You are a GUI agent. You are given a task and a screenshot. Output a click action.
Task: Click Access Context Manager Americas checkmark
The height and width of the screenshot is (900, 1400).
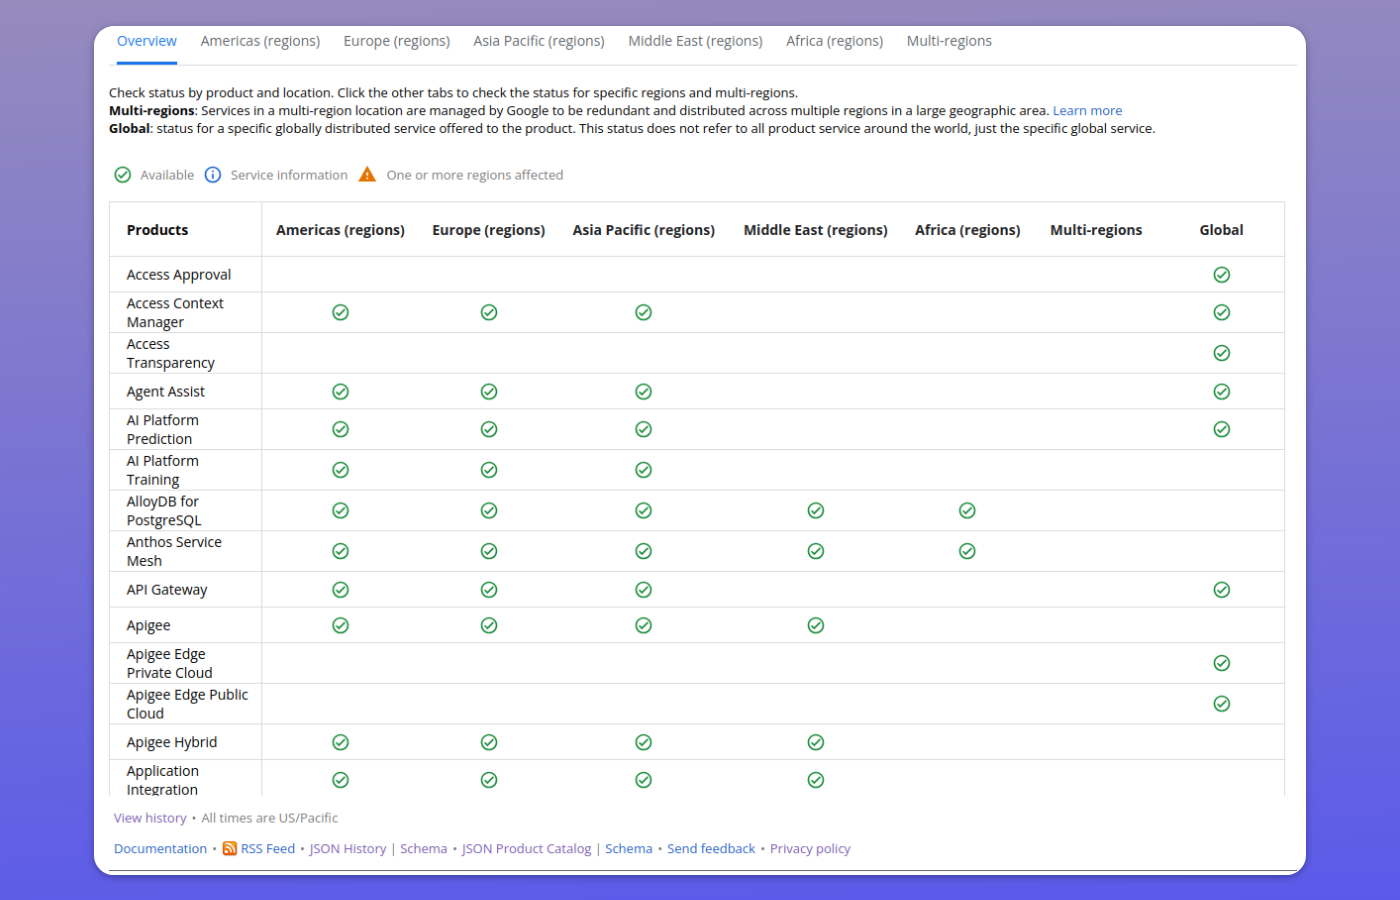(340, 313)
